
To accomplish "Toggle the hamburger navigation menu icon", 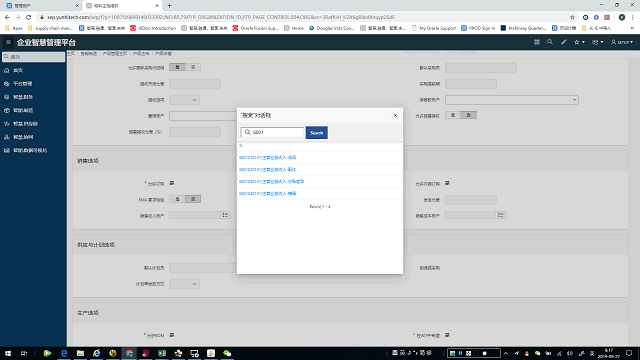I will click(x=8, y=42).
